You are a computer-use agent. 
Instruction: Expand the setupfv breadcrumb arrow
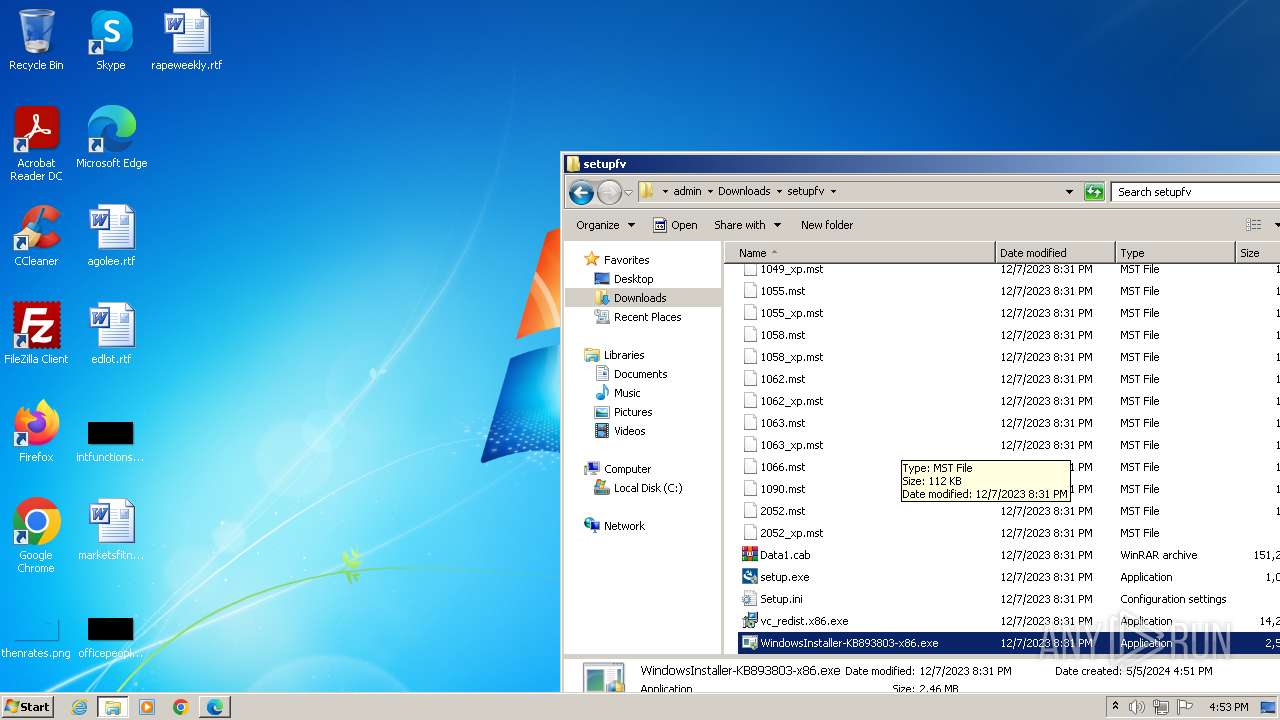pyautogui.click(x=833, y=192)
